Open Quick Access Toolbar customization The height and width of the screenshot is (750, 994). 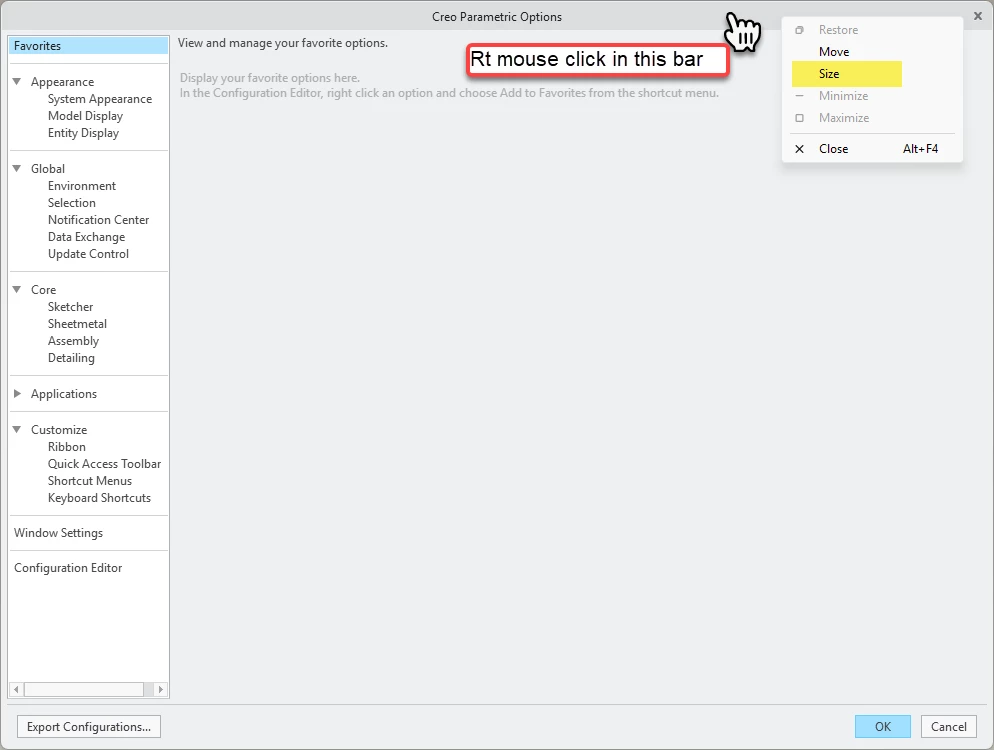[x=104, y=464]
